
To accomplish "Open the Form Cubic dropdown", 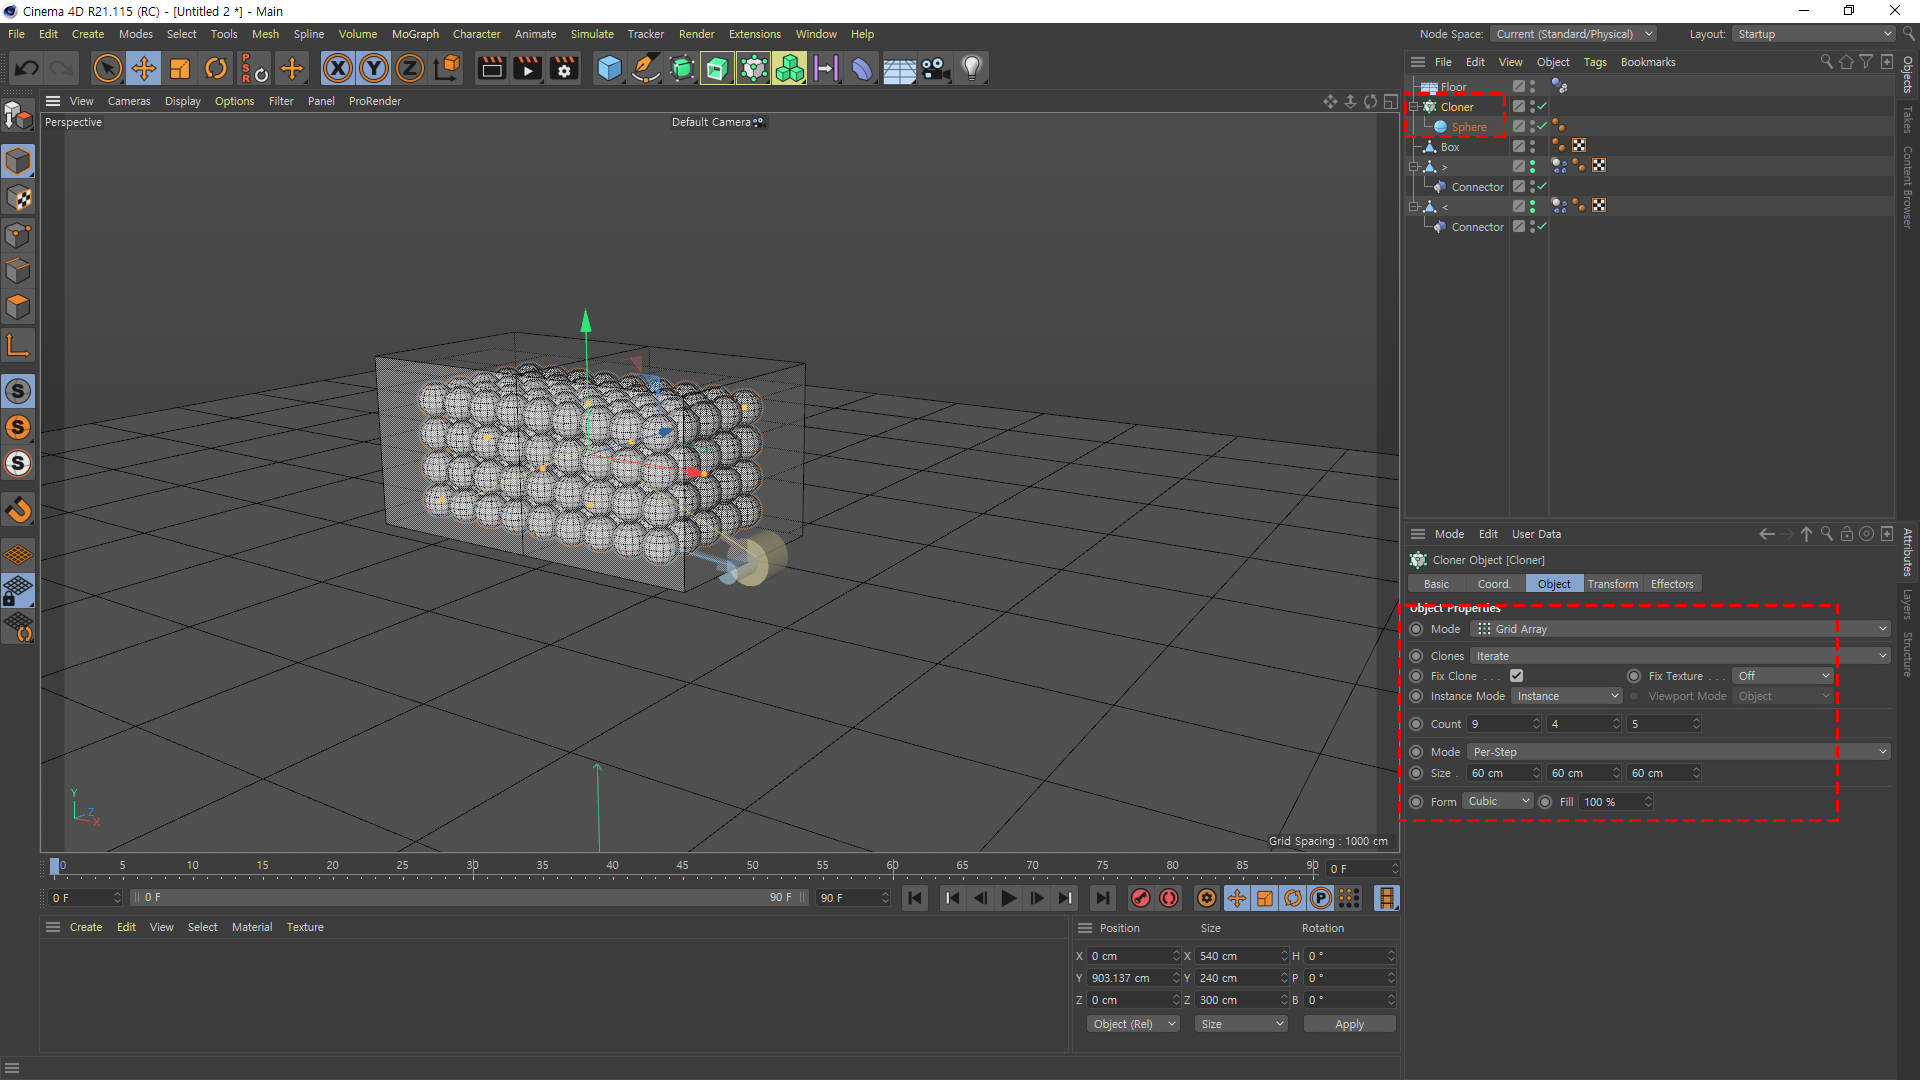I will [1498, 802].
